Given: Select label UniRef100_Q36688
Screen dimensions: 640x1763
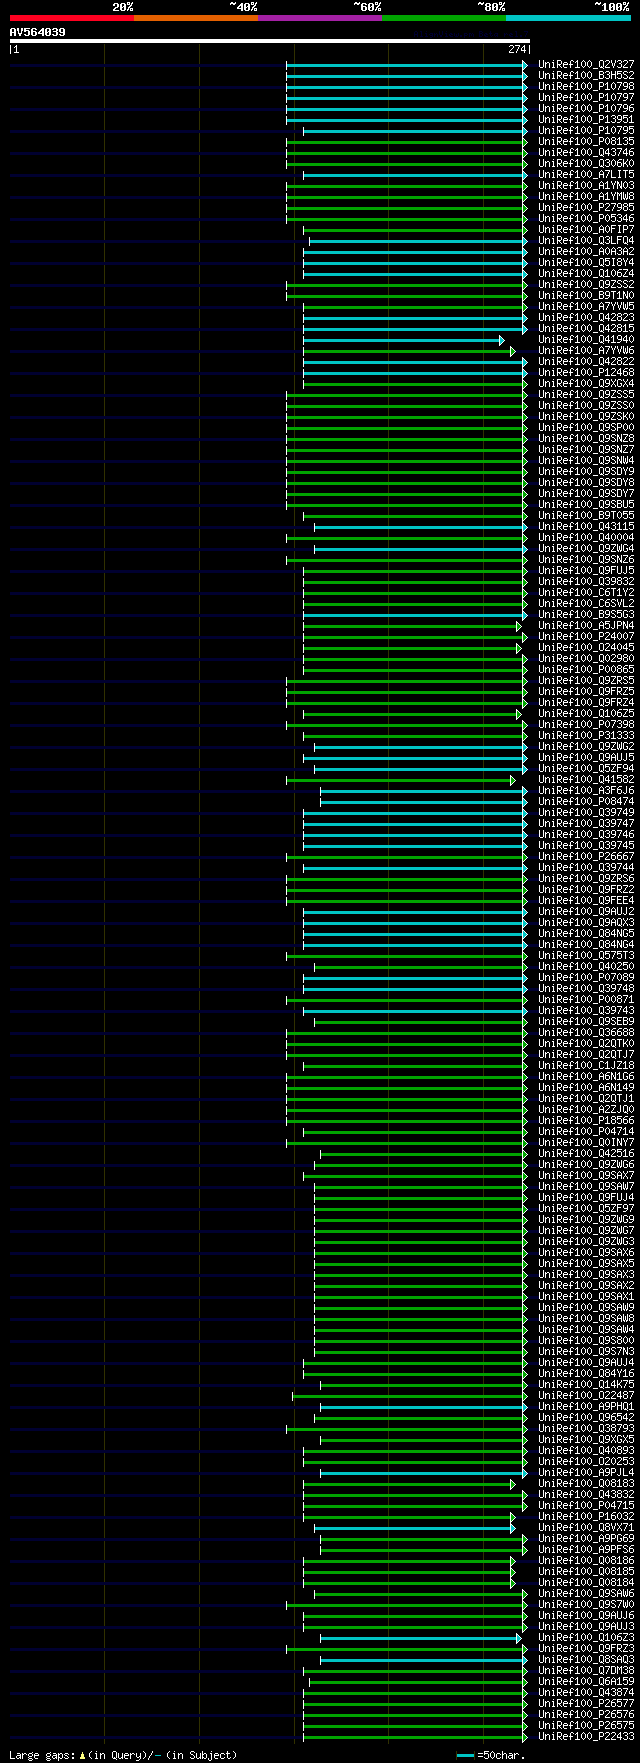Looking at the screenshot, I should pos(586,1033).
